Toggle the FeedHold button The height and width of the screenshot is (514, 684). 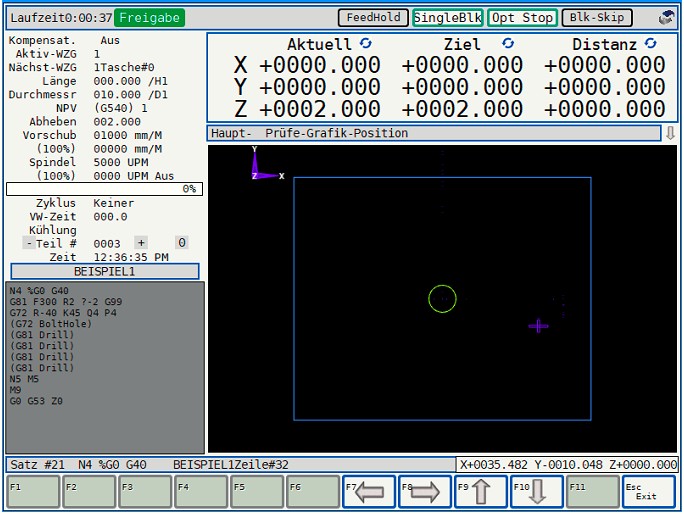(373, 18)
